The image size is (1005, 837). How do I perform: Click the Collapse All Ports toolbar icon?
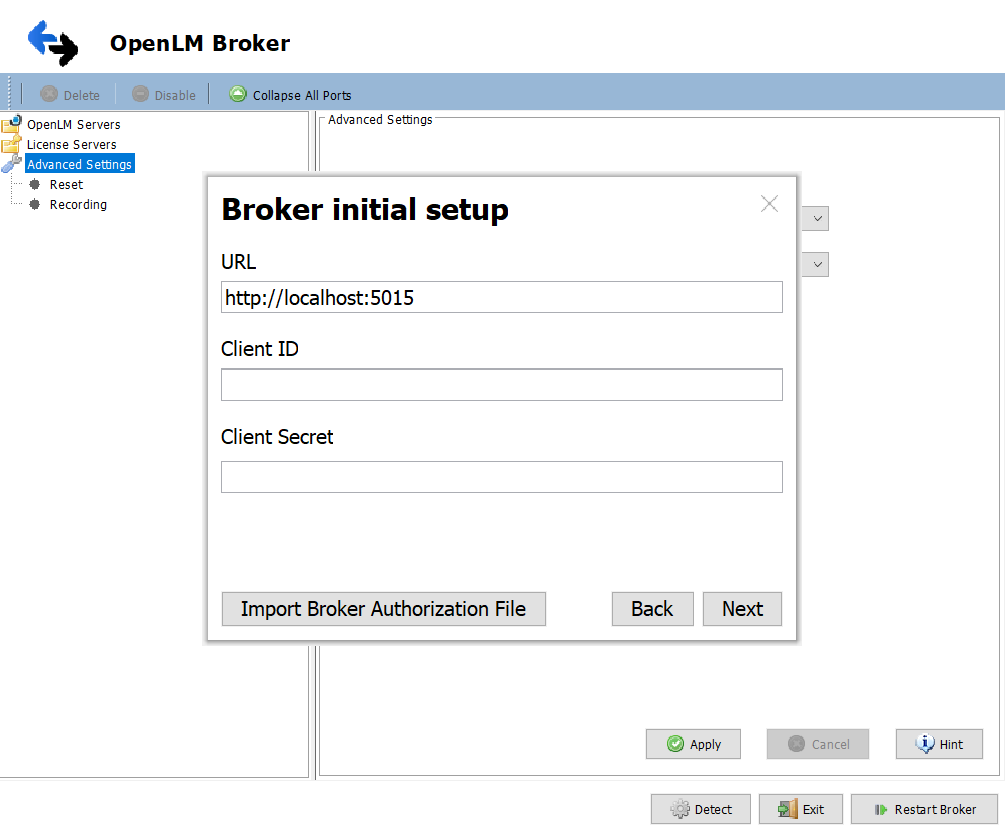(237, 94)
